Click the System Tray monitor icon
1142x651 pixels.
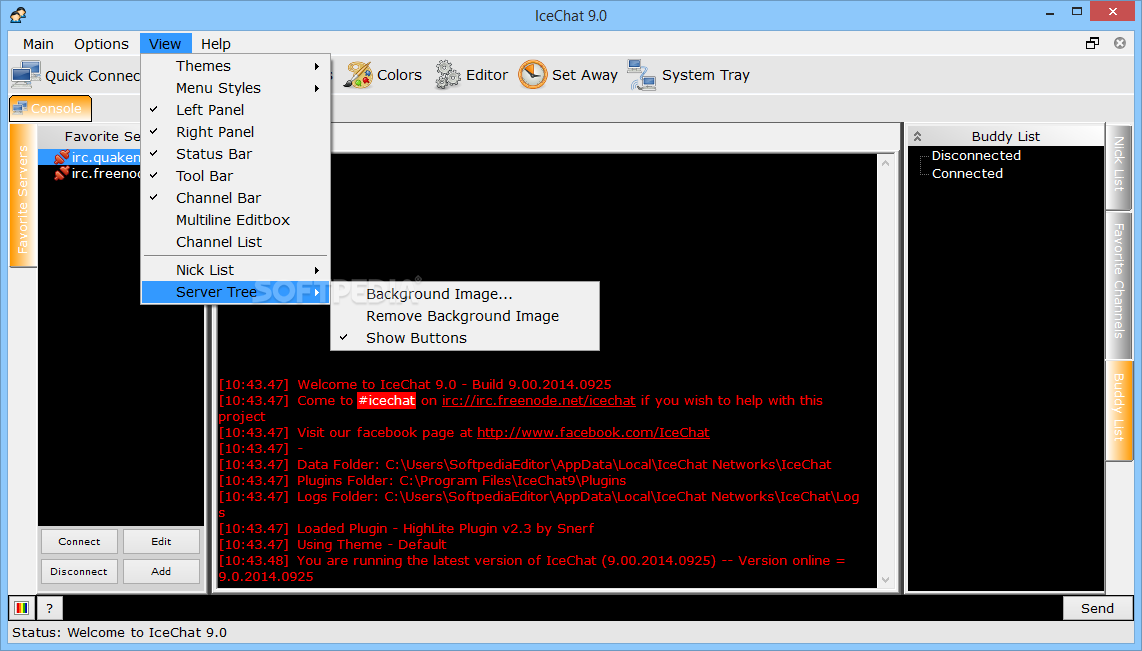click(642, 75)
